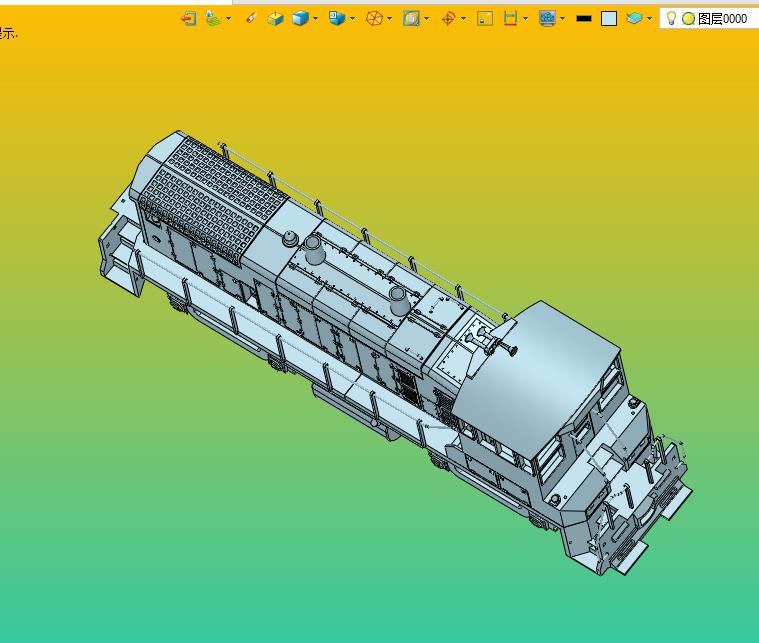This screenshot has height=643, width=759.
Task: Select the red eraser brush tool
Action: click(250, 18)
